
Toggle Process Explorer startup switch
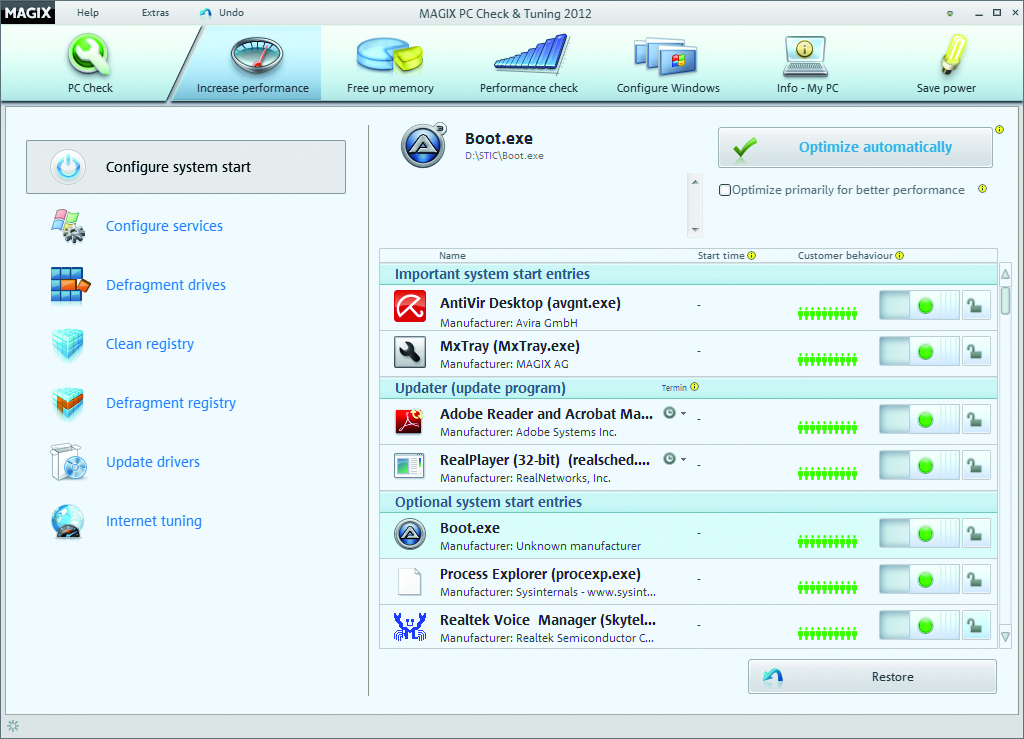click(x=920, y=580)
